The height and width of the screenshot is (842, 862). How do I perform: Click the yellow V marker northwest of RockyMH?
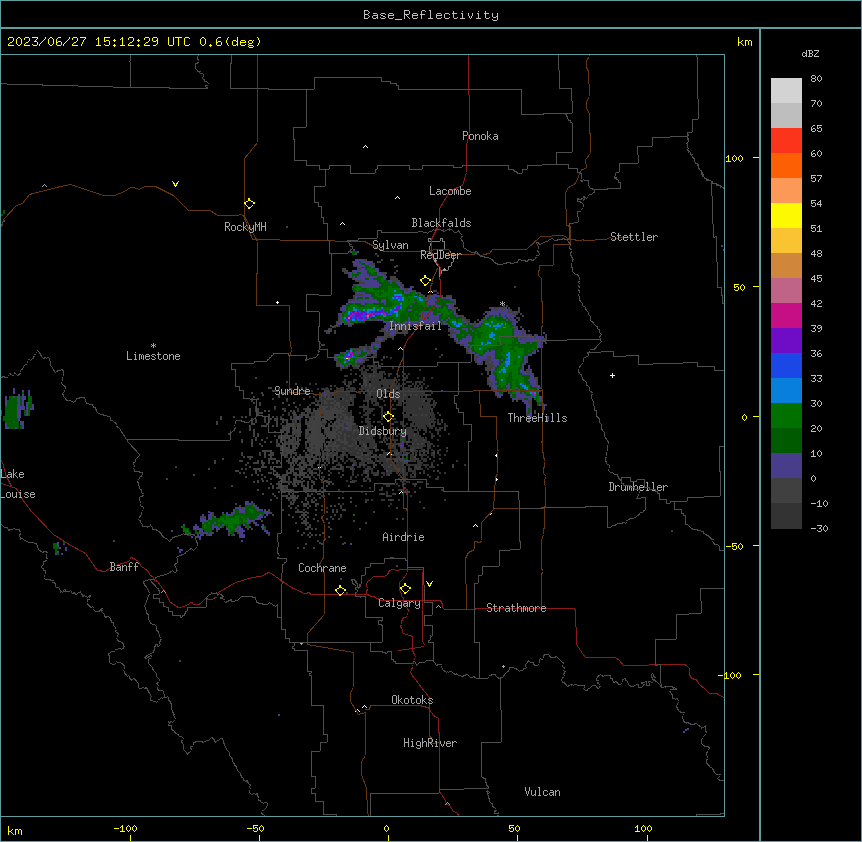click(x=175, y=184)
